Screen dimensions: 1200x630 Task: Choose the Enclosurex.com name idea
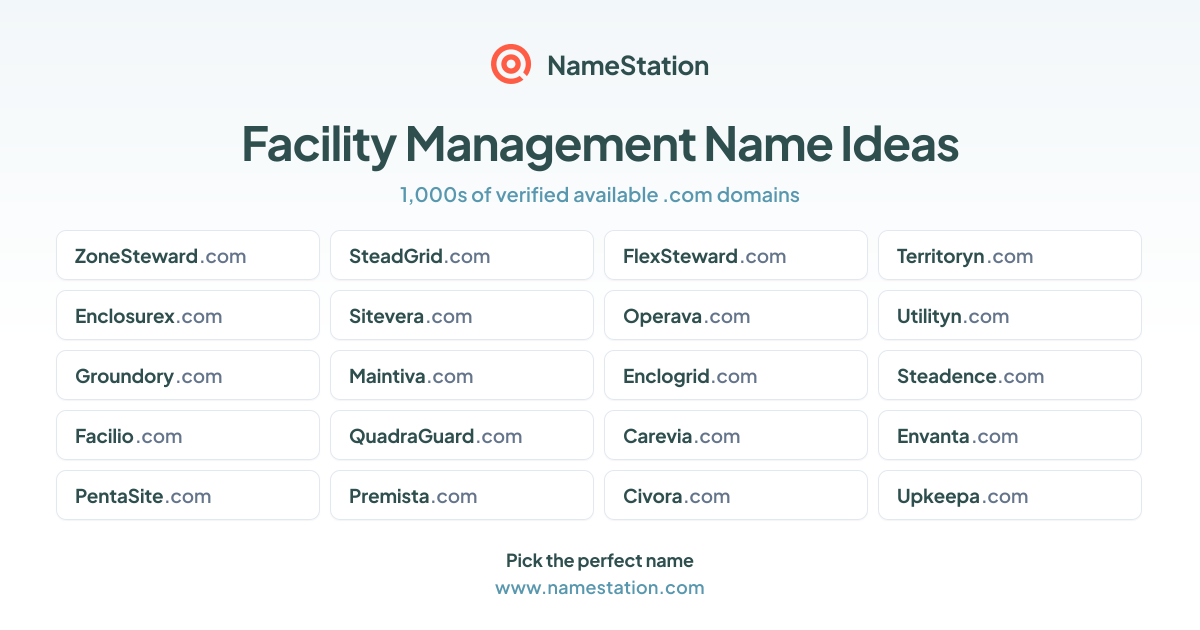click(x=188, y=316)
